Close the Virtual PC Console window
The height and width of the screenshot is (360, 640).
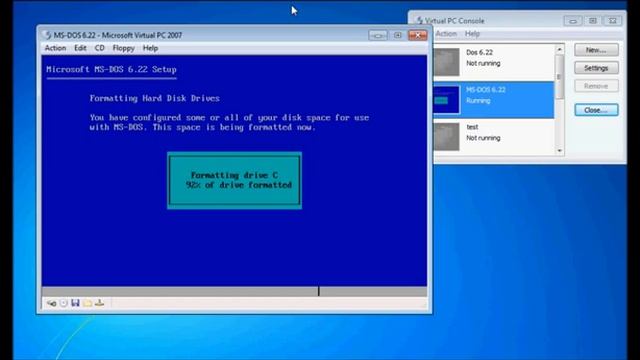pos(612,20)
